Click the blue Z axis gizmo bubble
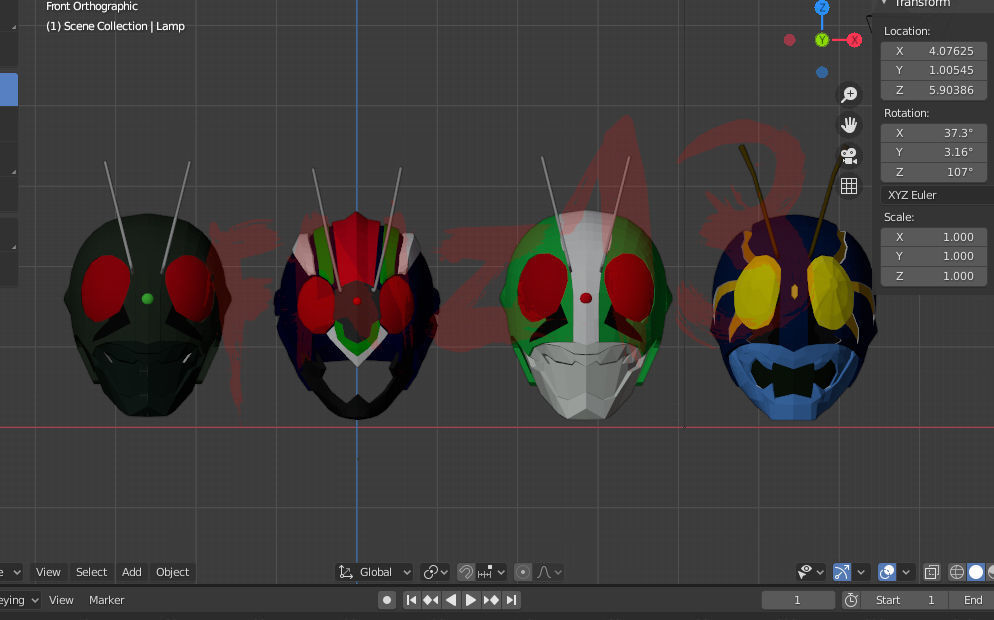Image resolution: width=994 pixels, height=620 pixels. pyautogui.click(x=822, y=8)
